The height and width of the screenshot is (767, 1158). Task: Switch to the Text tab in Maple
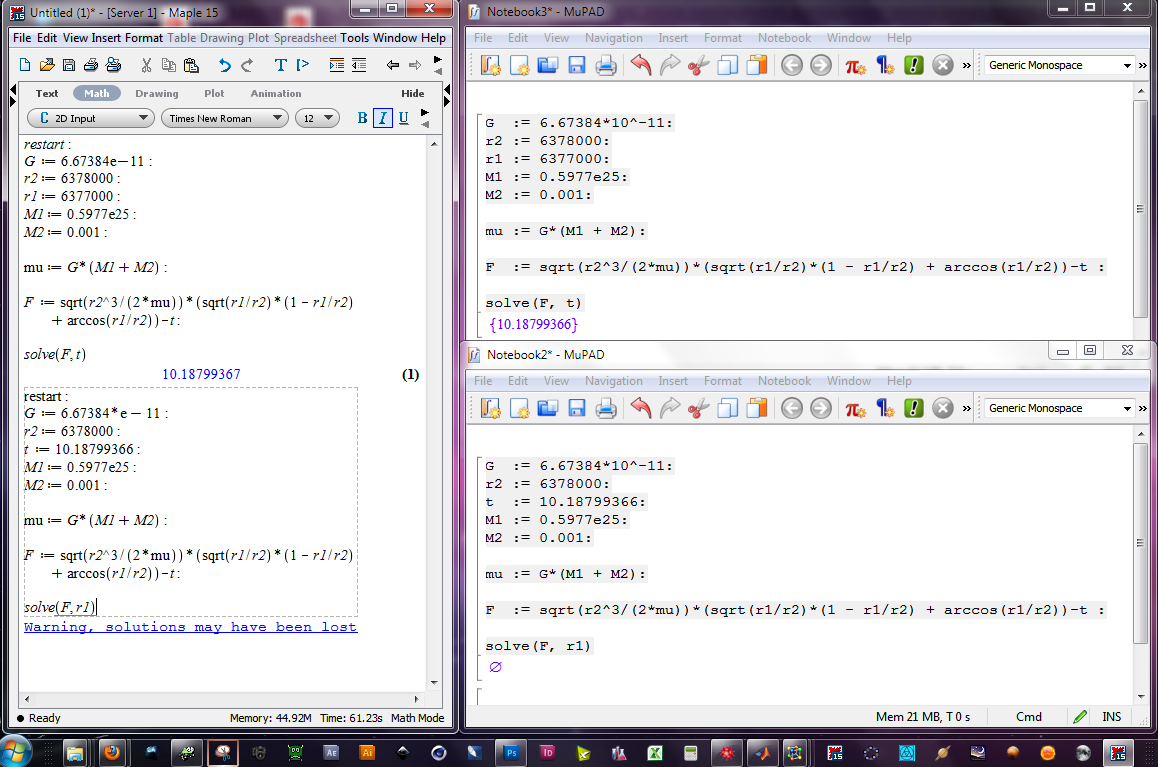pyautogui.click(x=47, y=93)
